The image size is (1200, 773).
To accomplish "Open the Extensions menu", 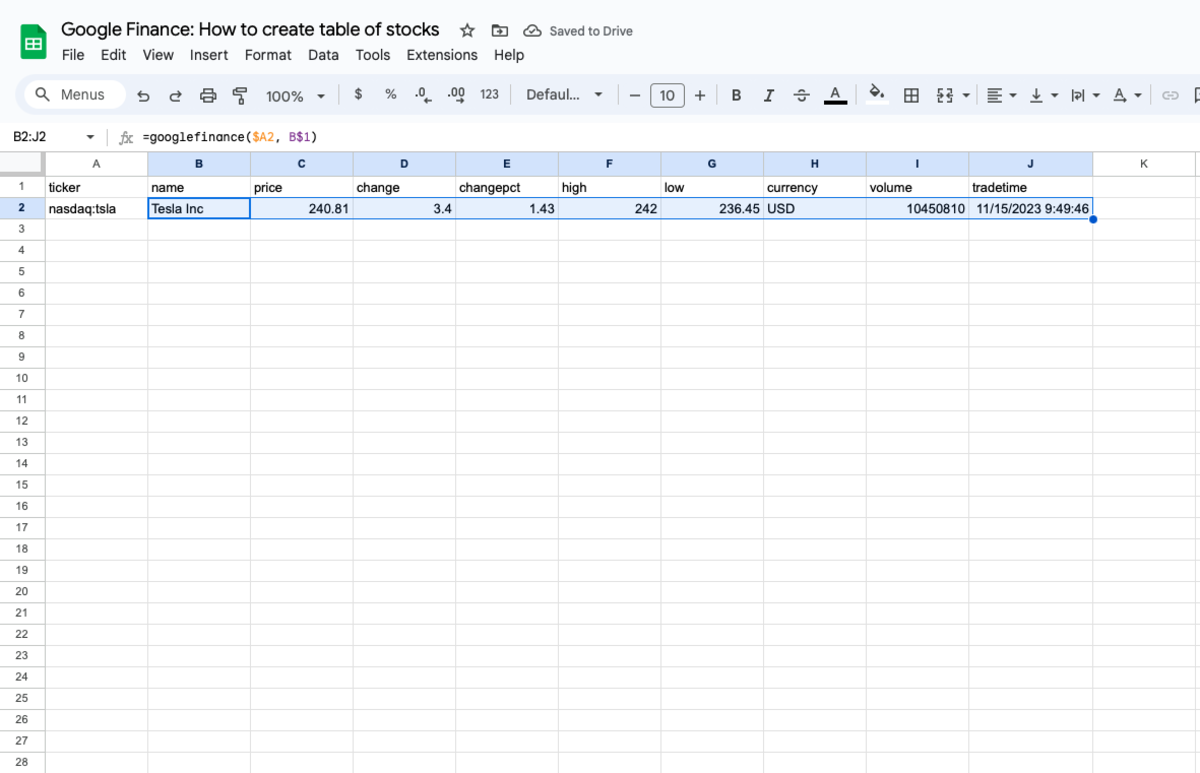I will pyautogui.click(x=442, y=55).
